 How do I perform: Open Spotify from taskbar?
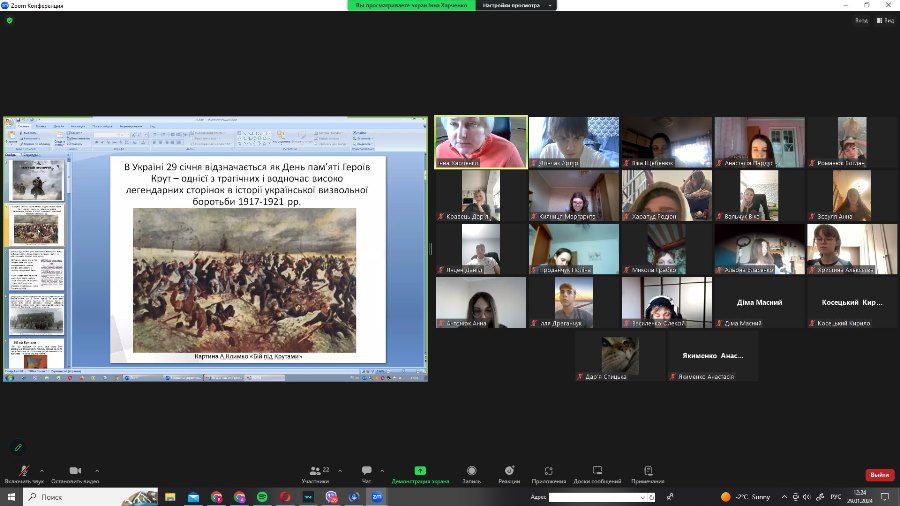(262, 497)
